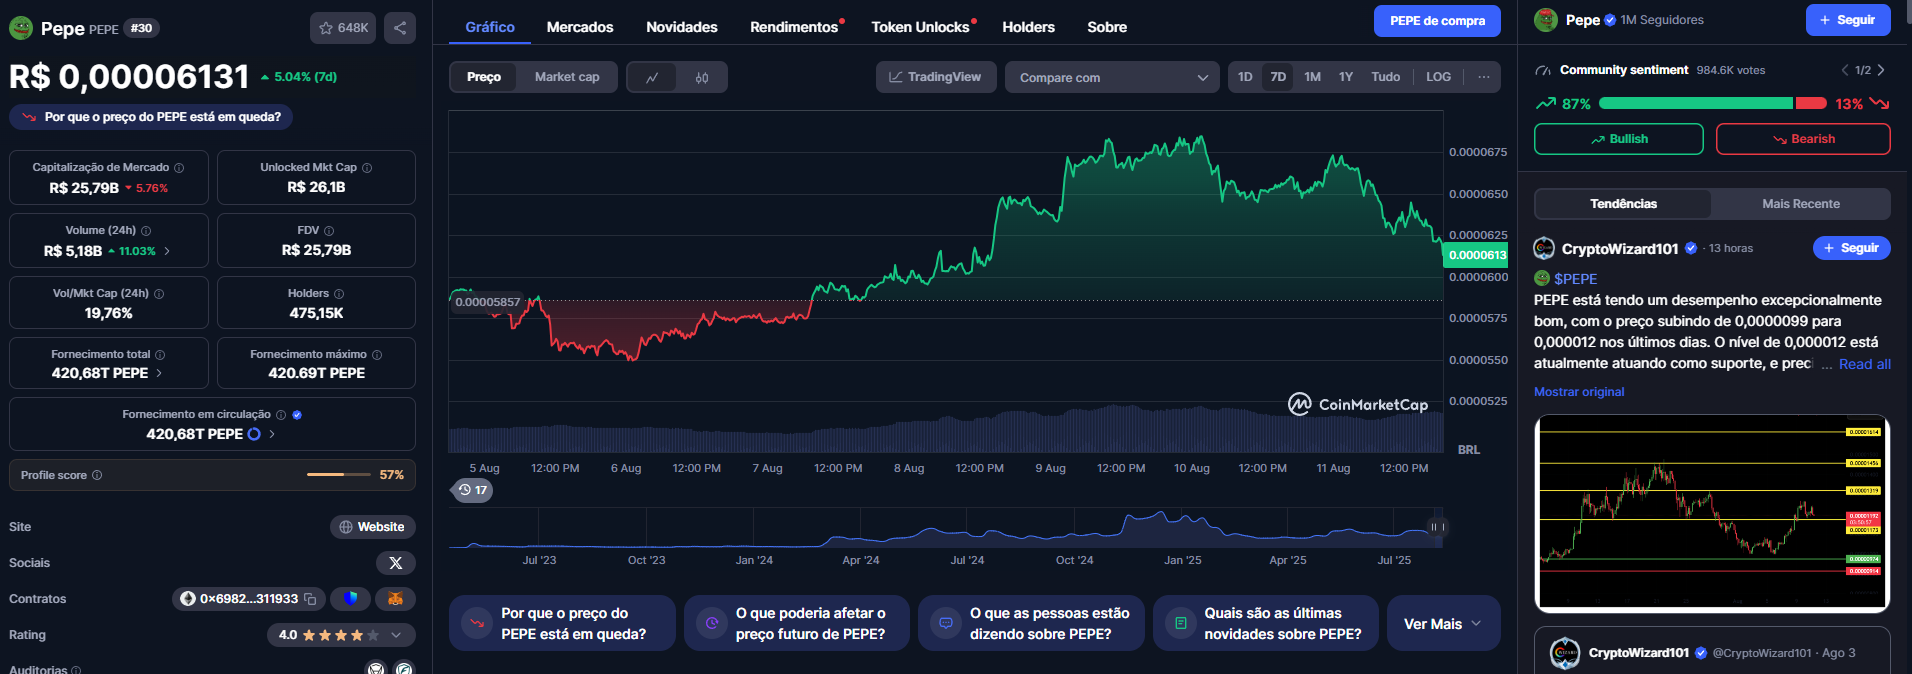This screenshot has width=1912, height=674.
Task: Add token to MetaMask via fox icon
Action: [395, 599]
